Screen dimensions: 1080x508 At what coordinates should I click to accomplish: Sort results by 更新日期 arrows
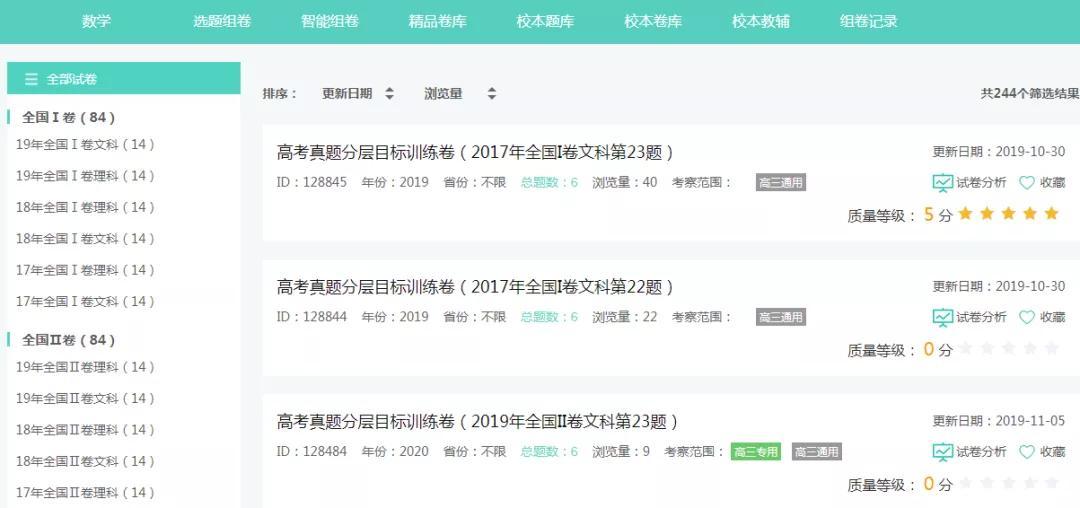pos(389,94)
